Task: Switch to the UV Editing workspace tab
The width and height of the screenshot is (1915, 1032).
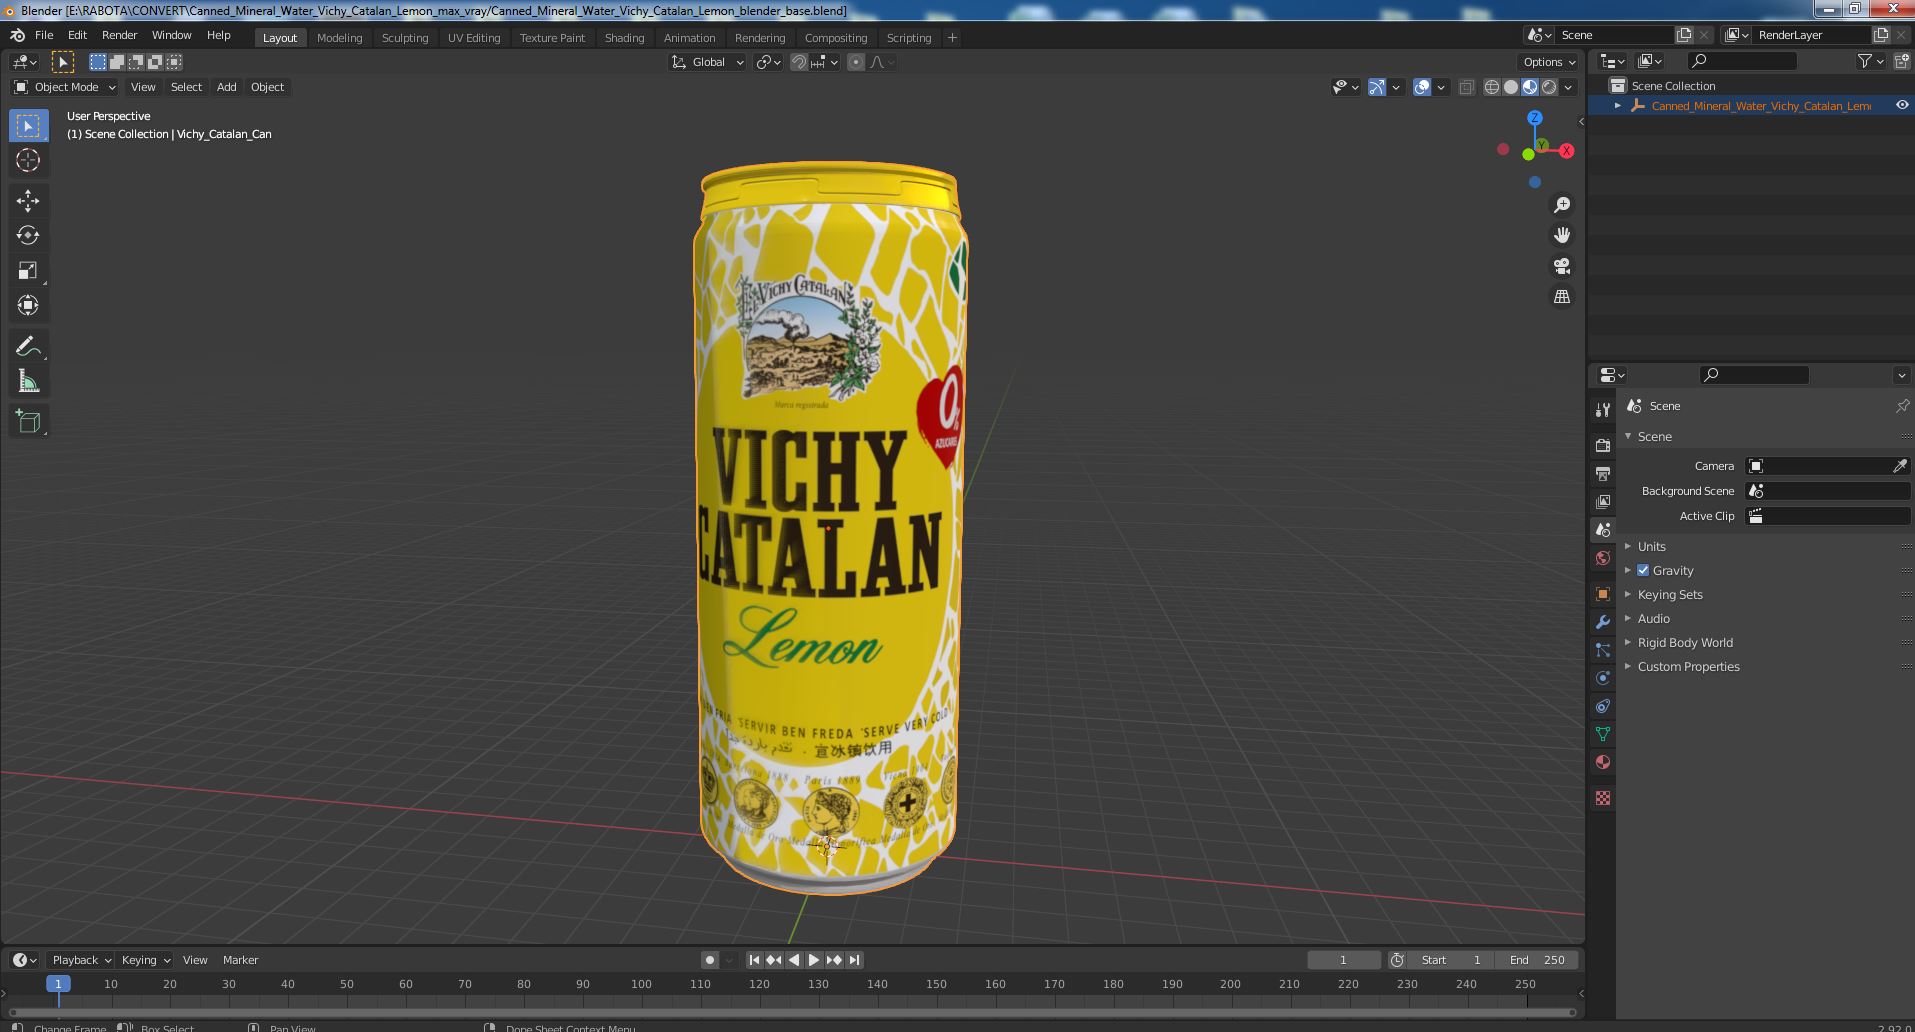Action: (x=474, y=38)
